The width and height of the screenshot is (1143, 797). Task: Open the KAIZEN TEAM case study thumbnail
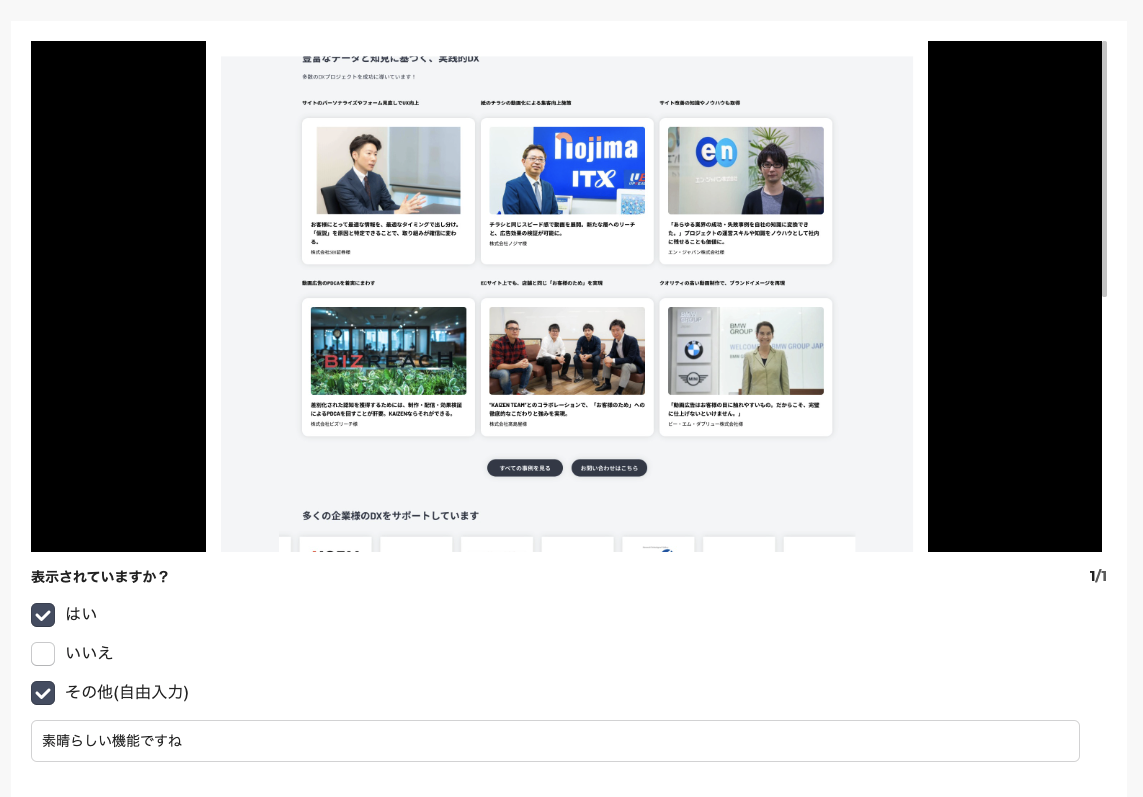567,350
